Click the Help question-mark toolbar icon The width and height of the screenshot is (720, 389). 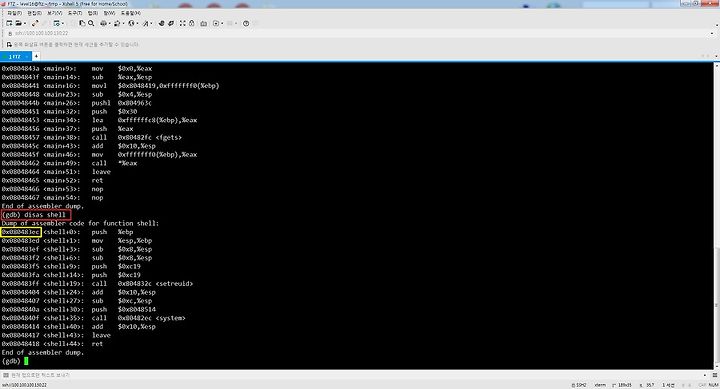[246, 23]
